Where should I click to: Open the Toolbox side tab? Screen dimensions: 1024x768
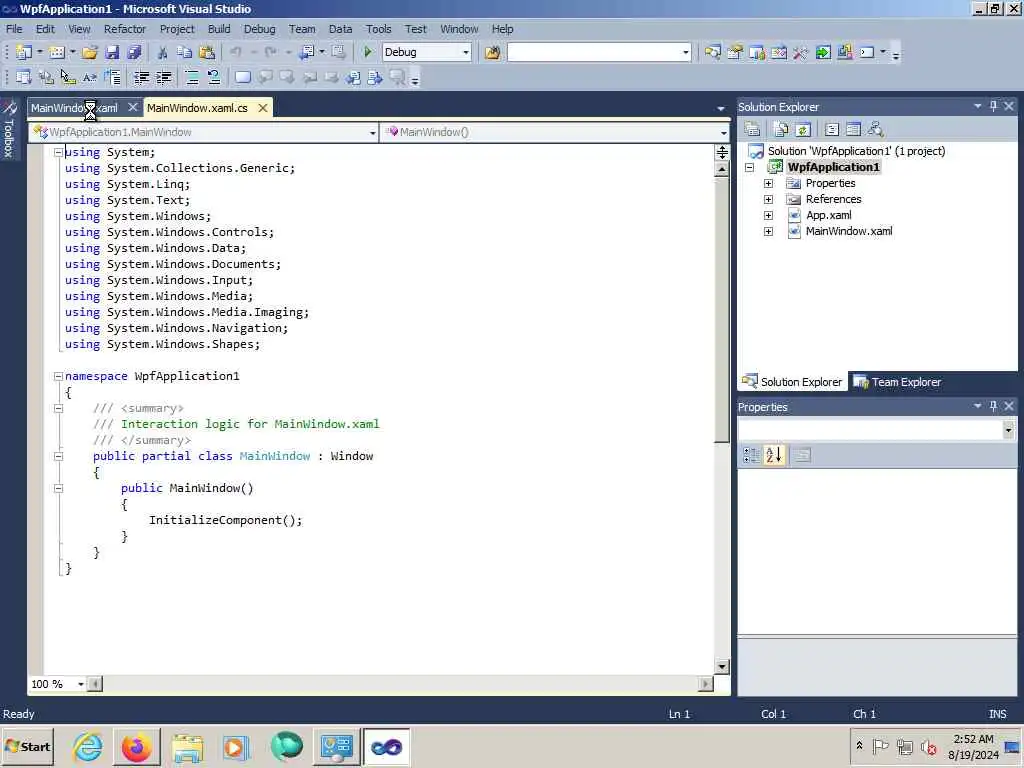(9, 129)
